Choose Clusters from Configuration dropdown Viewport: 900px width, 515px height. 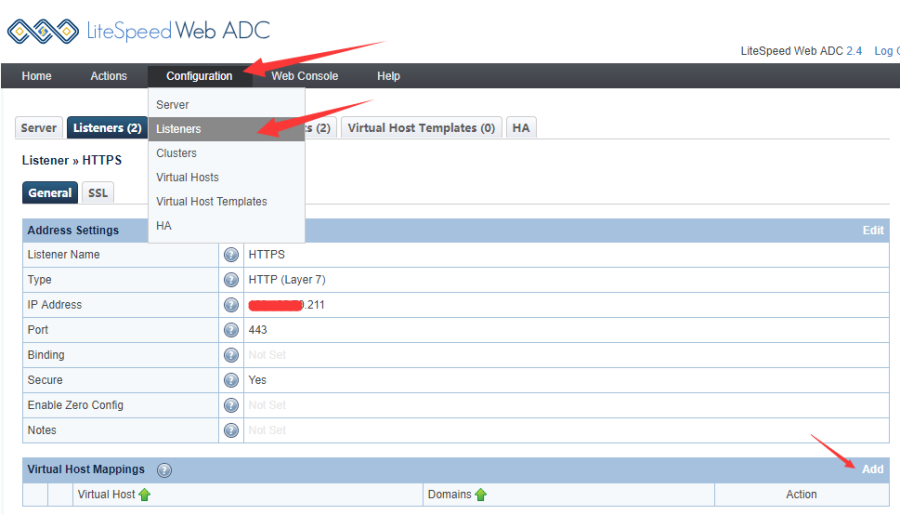point(227,153)
